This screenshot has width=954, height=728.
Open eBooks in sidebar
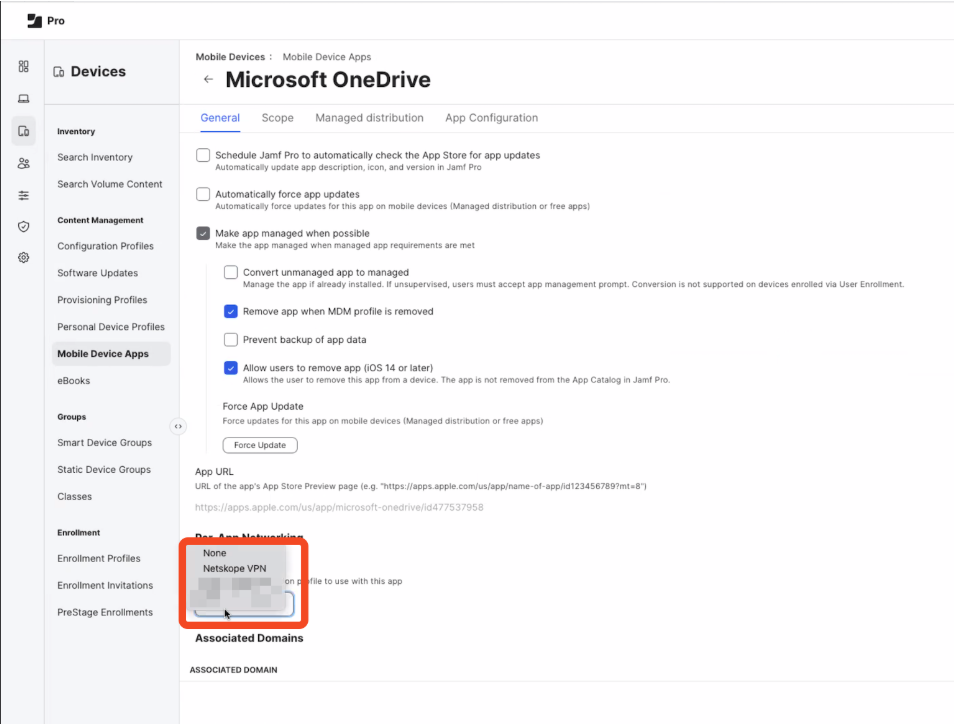click(74, 381)
